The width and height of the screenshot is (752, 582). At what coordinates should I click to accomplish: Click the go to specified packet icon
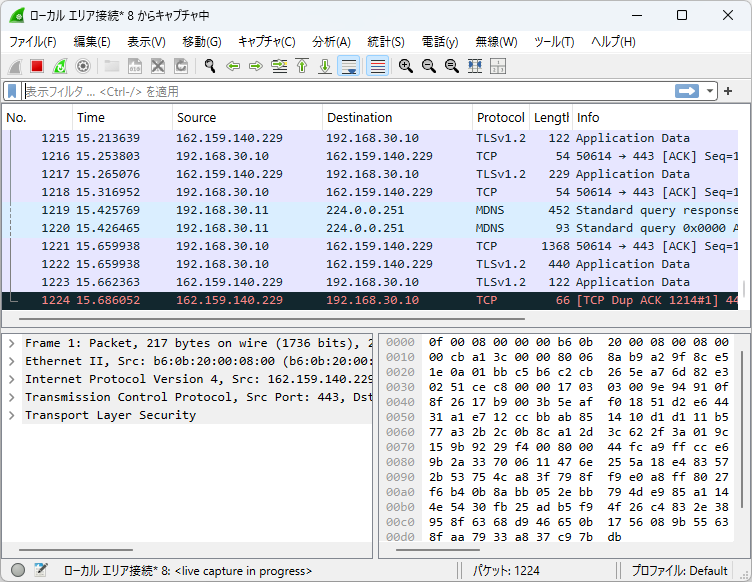pyautogui.click(x=279, y=66)
